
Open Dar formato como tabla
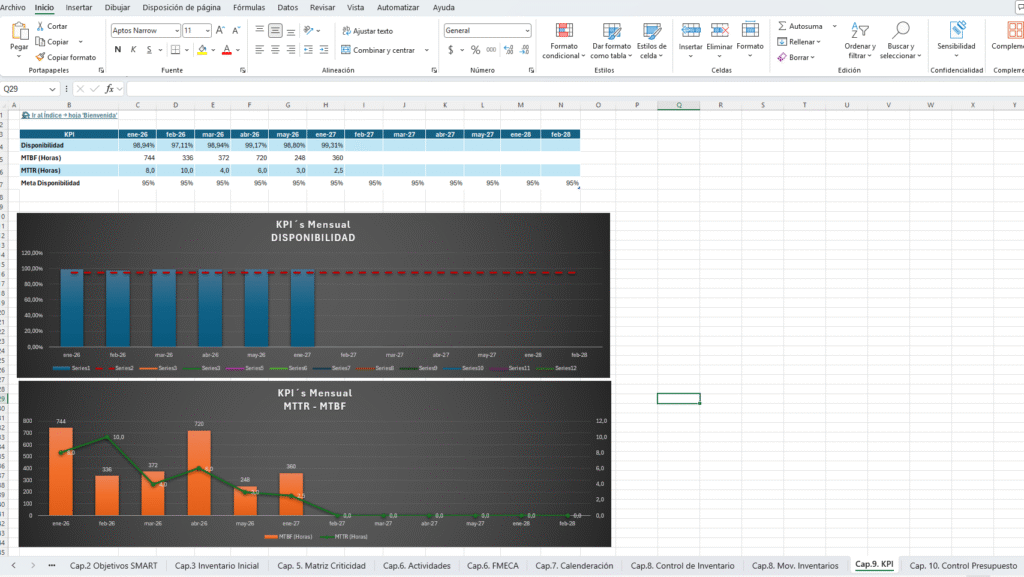[611, 40]
